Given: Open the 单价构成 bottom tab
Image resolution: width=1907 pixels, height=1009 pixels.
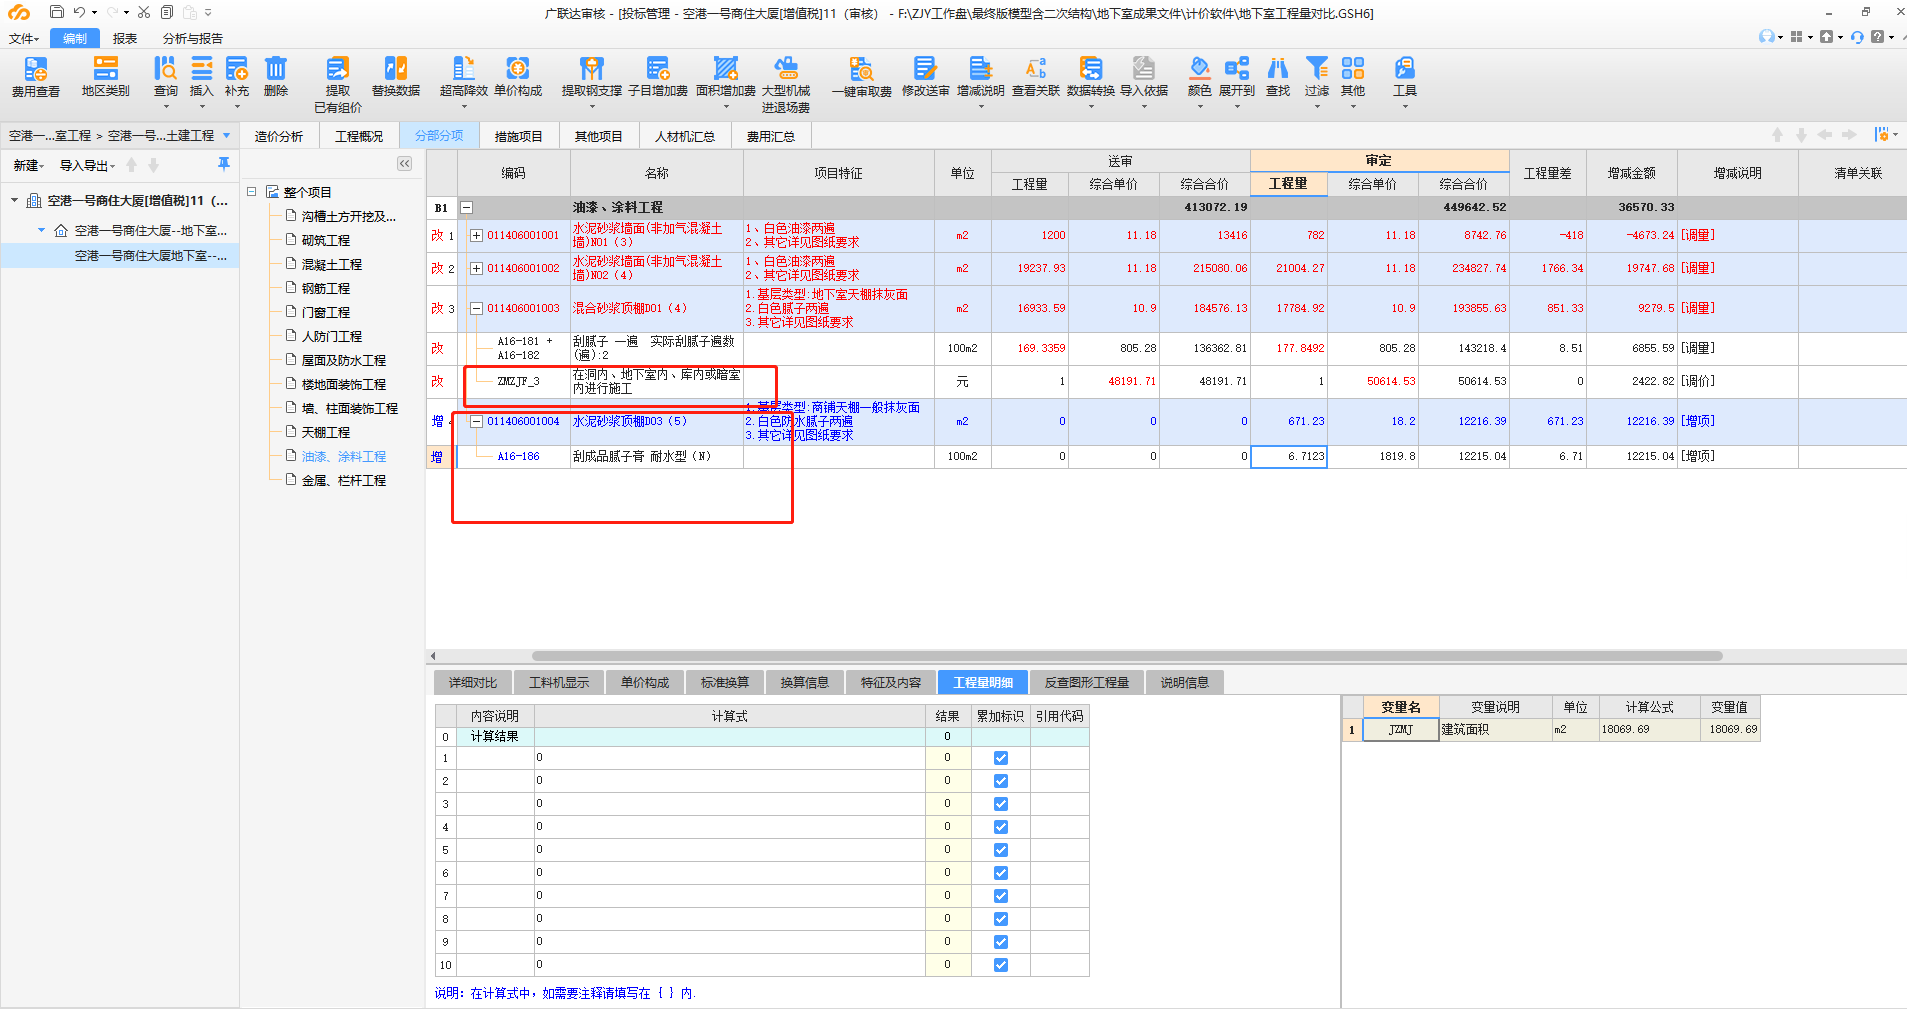Looking at the screenshot, I should [x=645, y=682].
